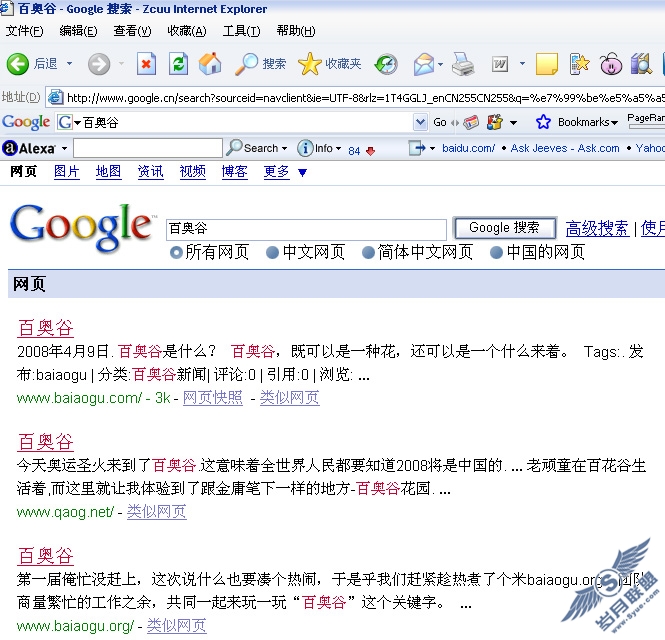Screen dimensions: 665x640
Task: Select the 所有网页 radio button
Action: [x=176, y=252]
